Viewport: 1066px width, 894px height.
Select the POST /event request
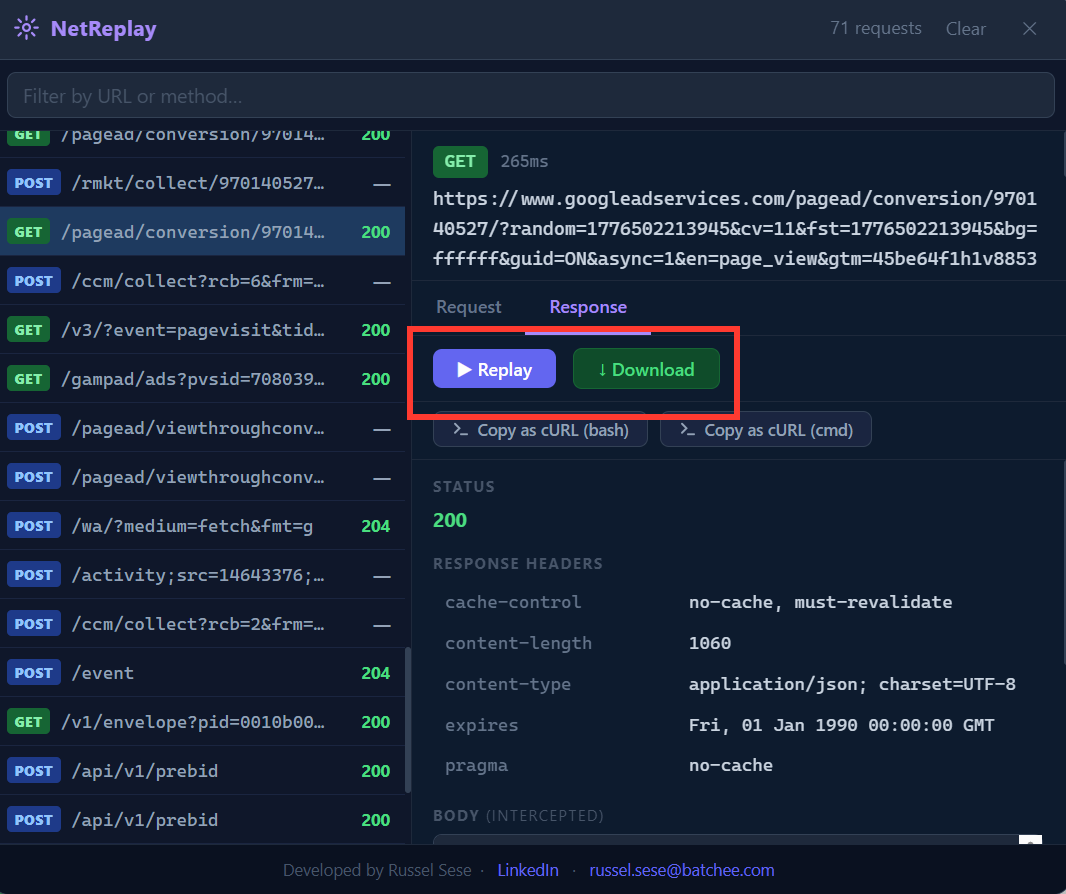pos(200,673)
